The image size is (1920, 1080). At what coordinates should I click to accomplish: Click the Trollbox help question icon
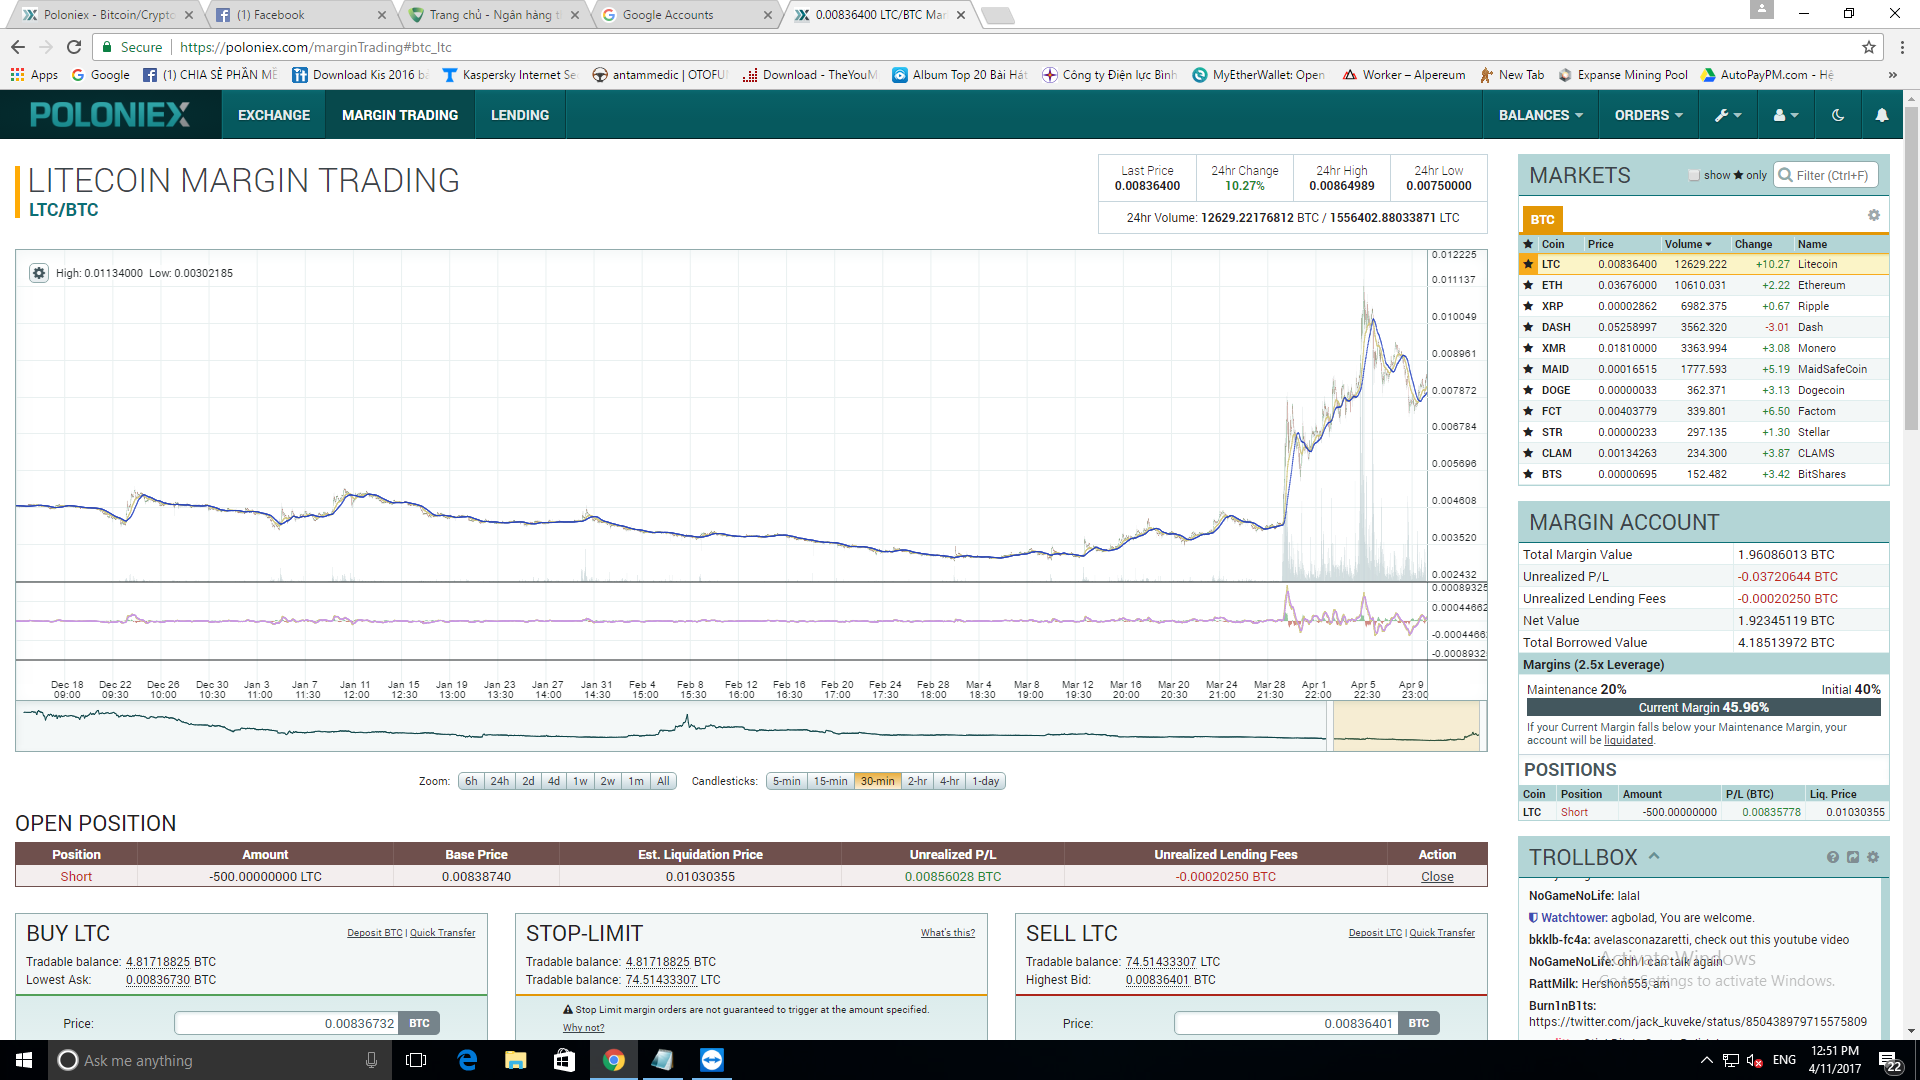[x=1832, y=857]
